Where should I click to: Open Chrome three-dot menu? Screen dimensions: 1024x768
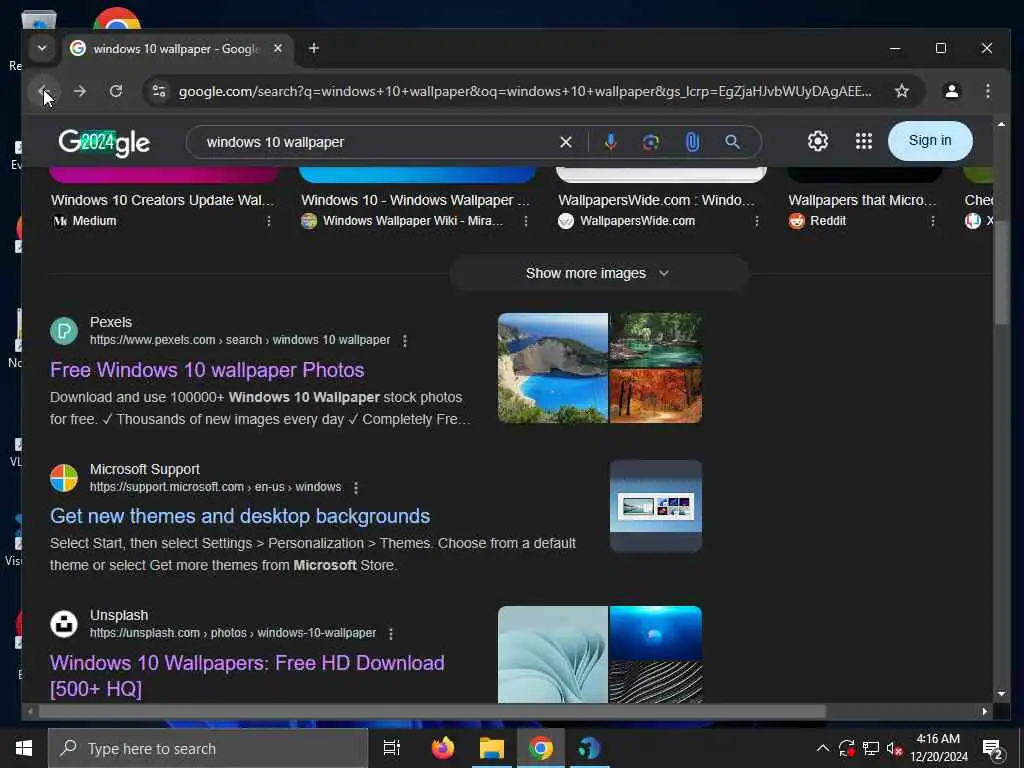(x=987, y=91)
